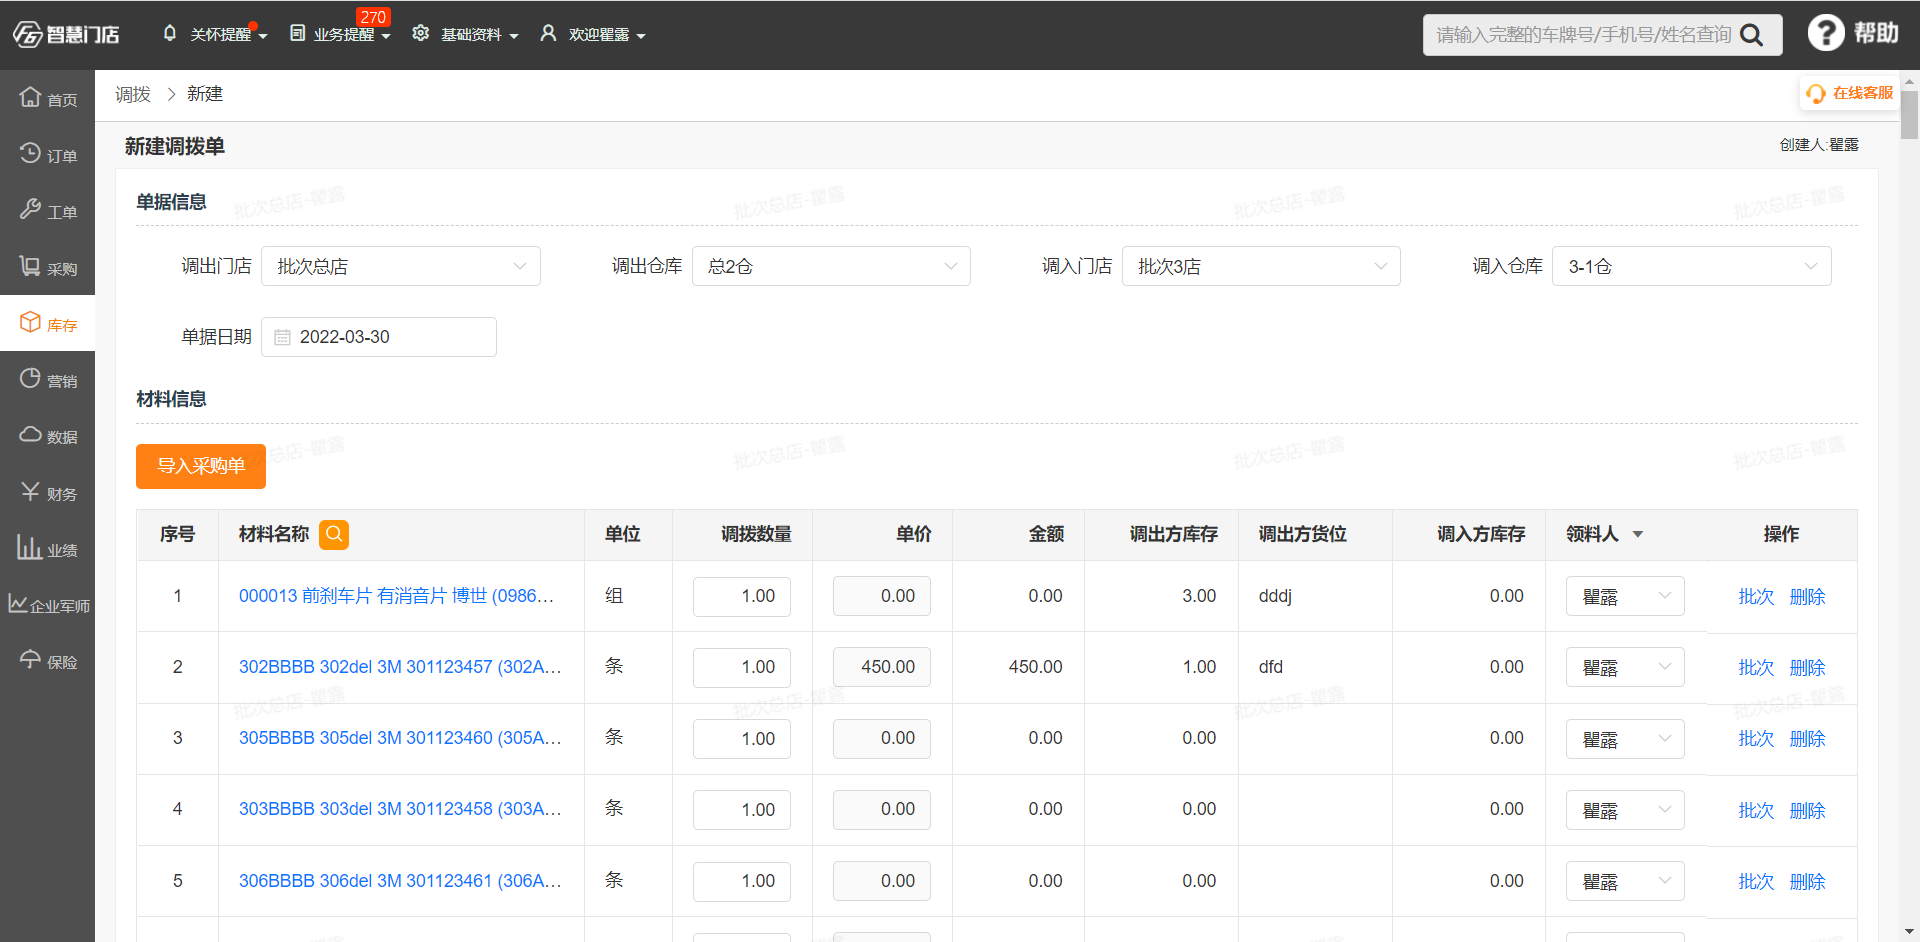Image resolution: width=1920 pixels, height=942 pixels.
Task: Open 工单 work orders in sidebar
Action: click(x=47, y=211)
